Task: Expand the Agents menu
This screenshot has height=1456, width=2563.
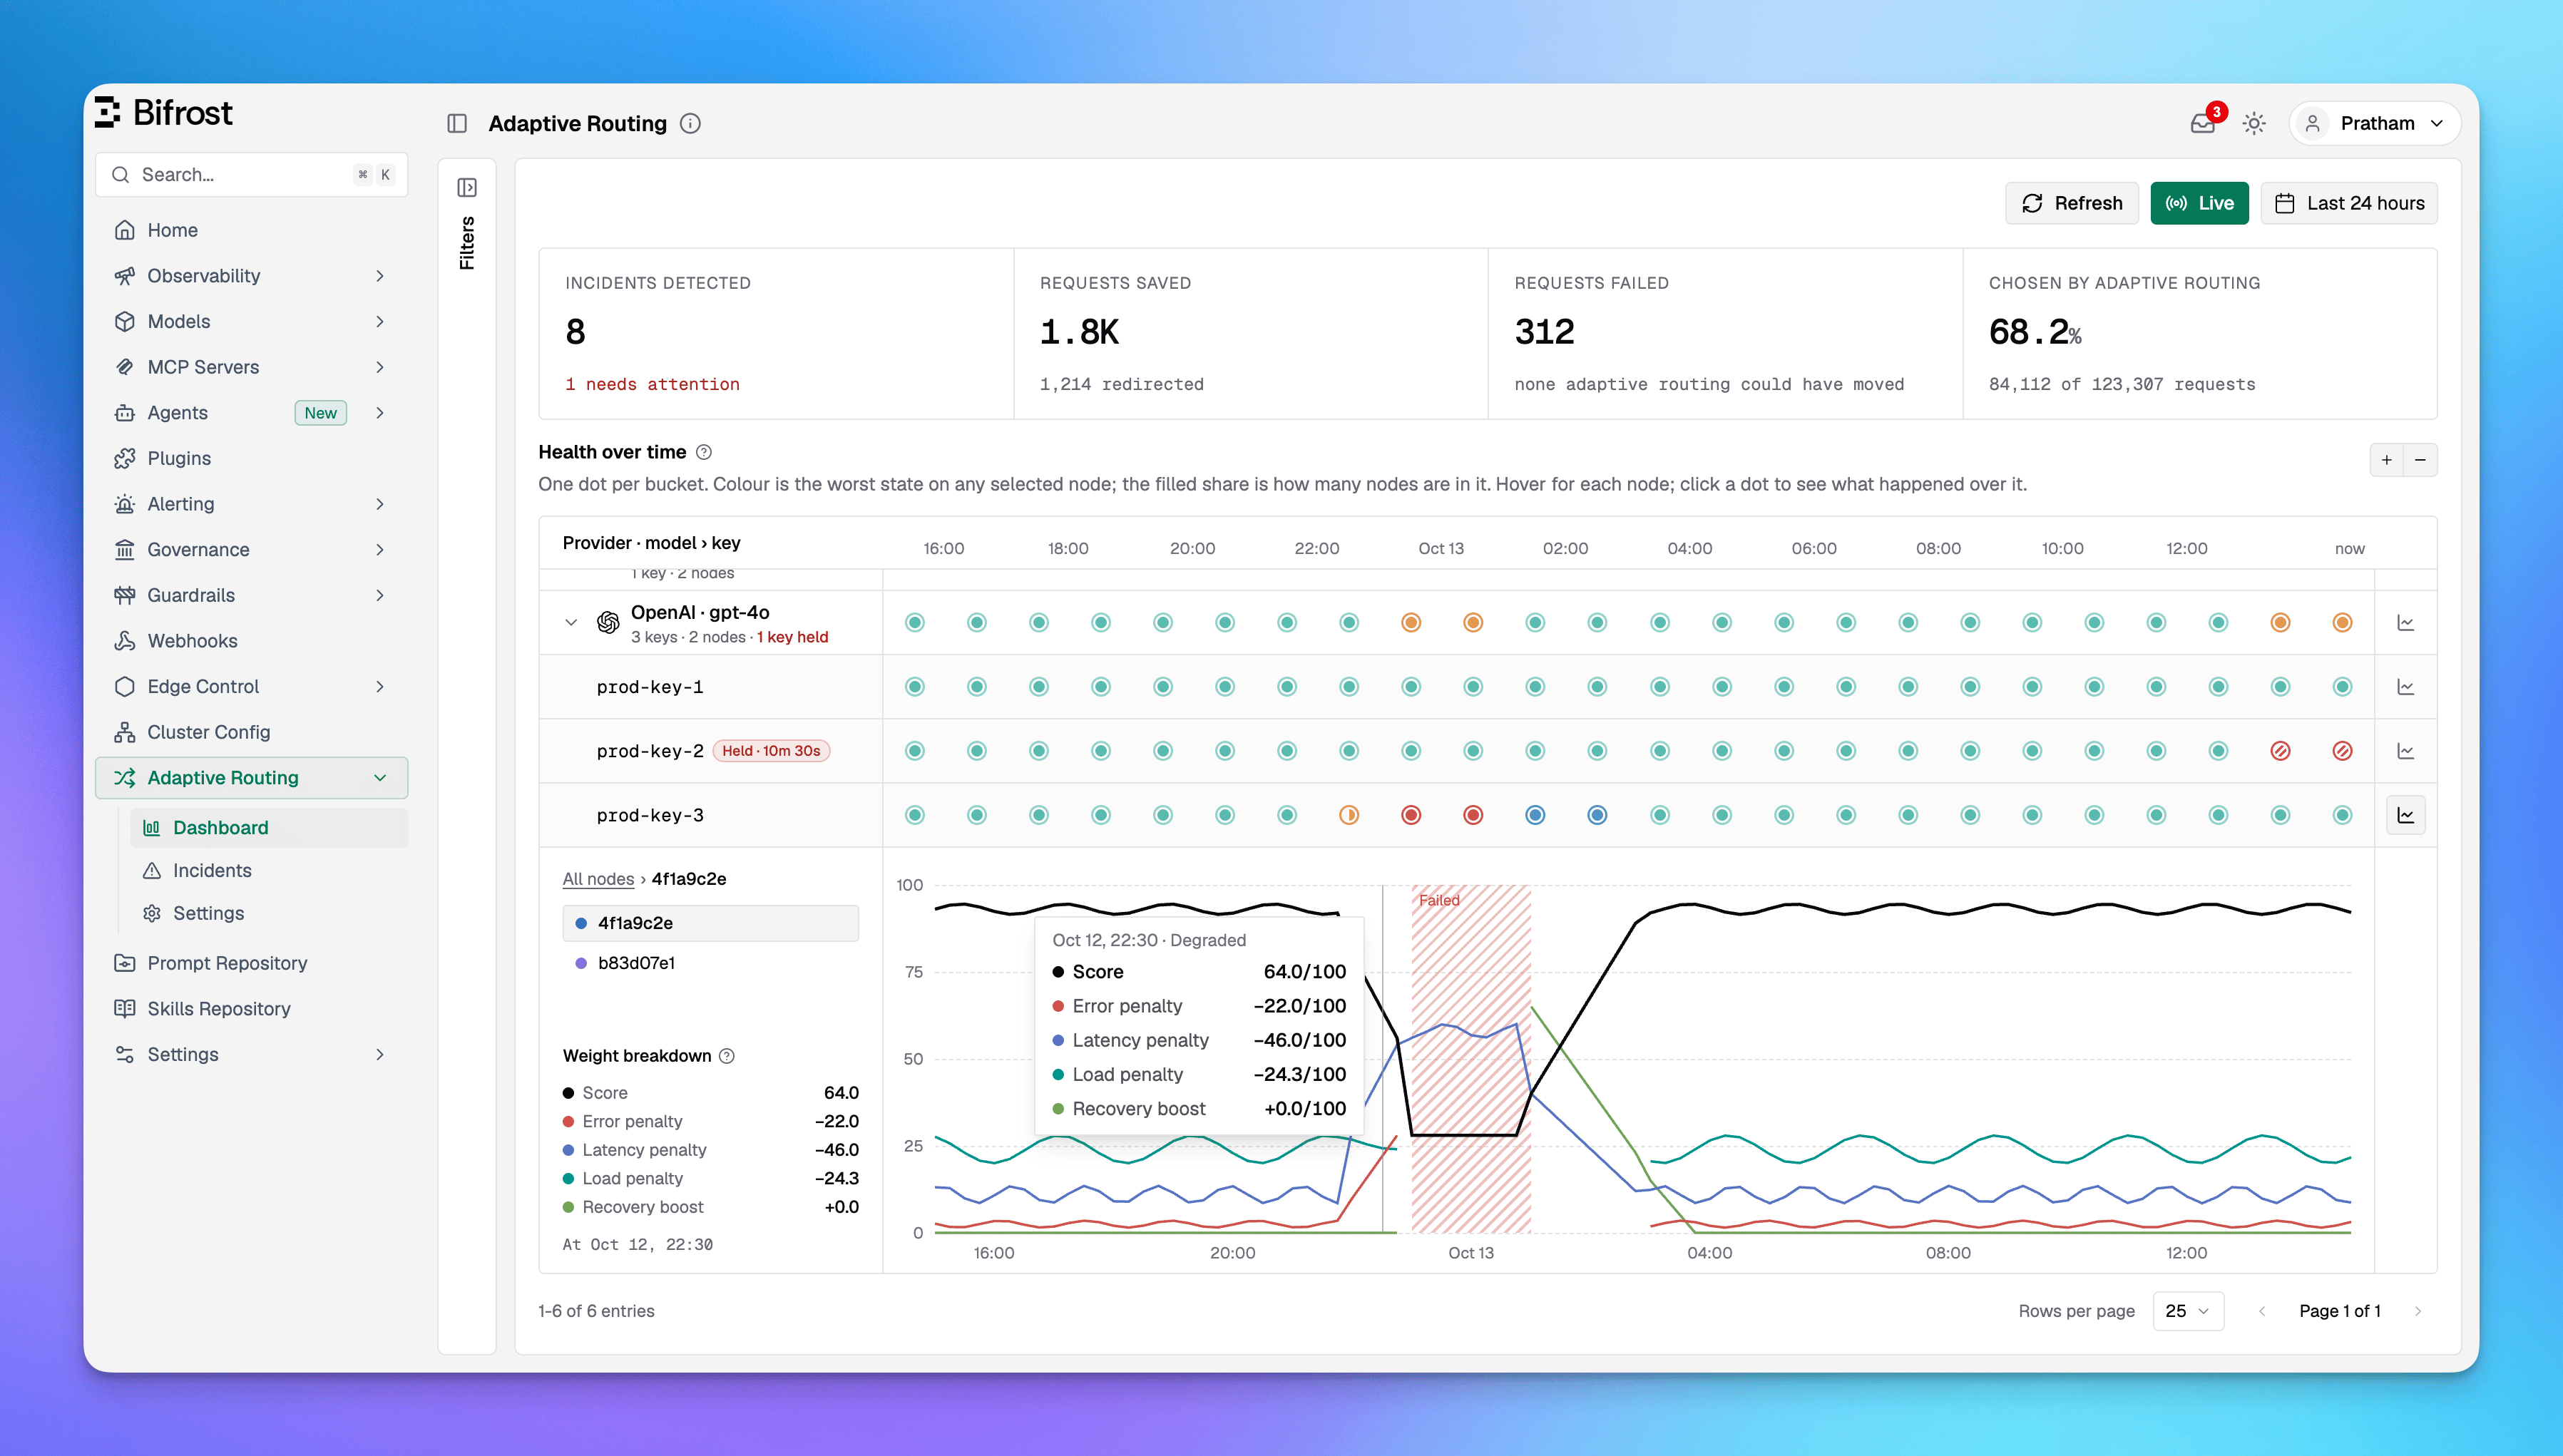Action: (251, 413)
